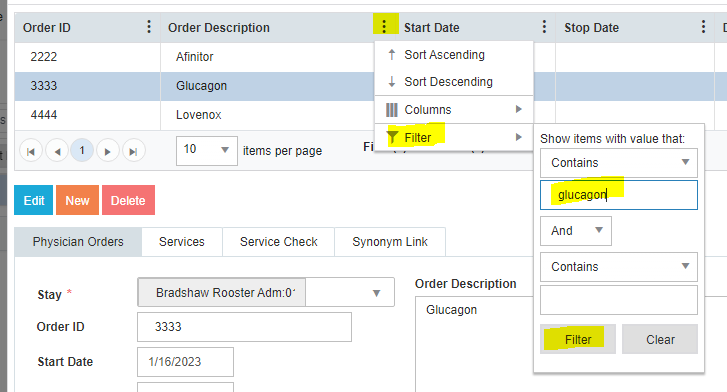
Task: Select Lovenox order description cell
Action: pyautogui.click(x=268, y=115)
